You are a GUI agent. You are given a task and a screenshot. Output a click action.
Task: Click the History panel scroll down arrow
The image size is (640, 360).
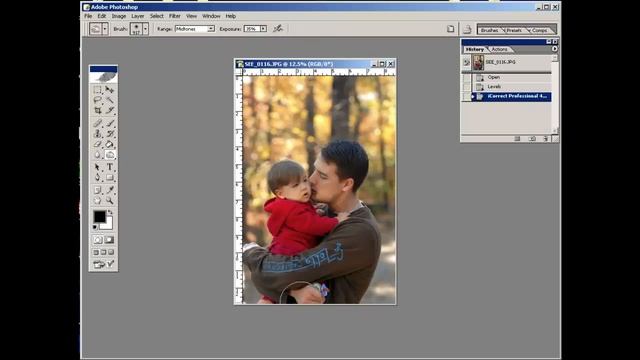(555, 131)
